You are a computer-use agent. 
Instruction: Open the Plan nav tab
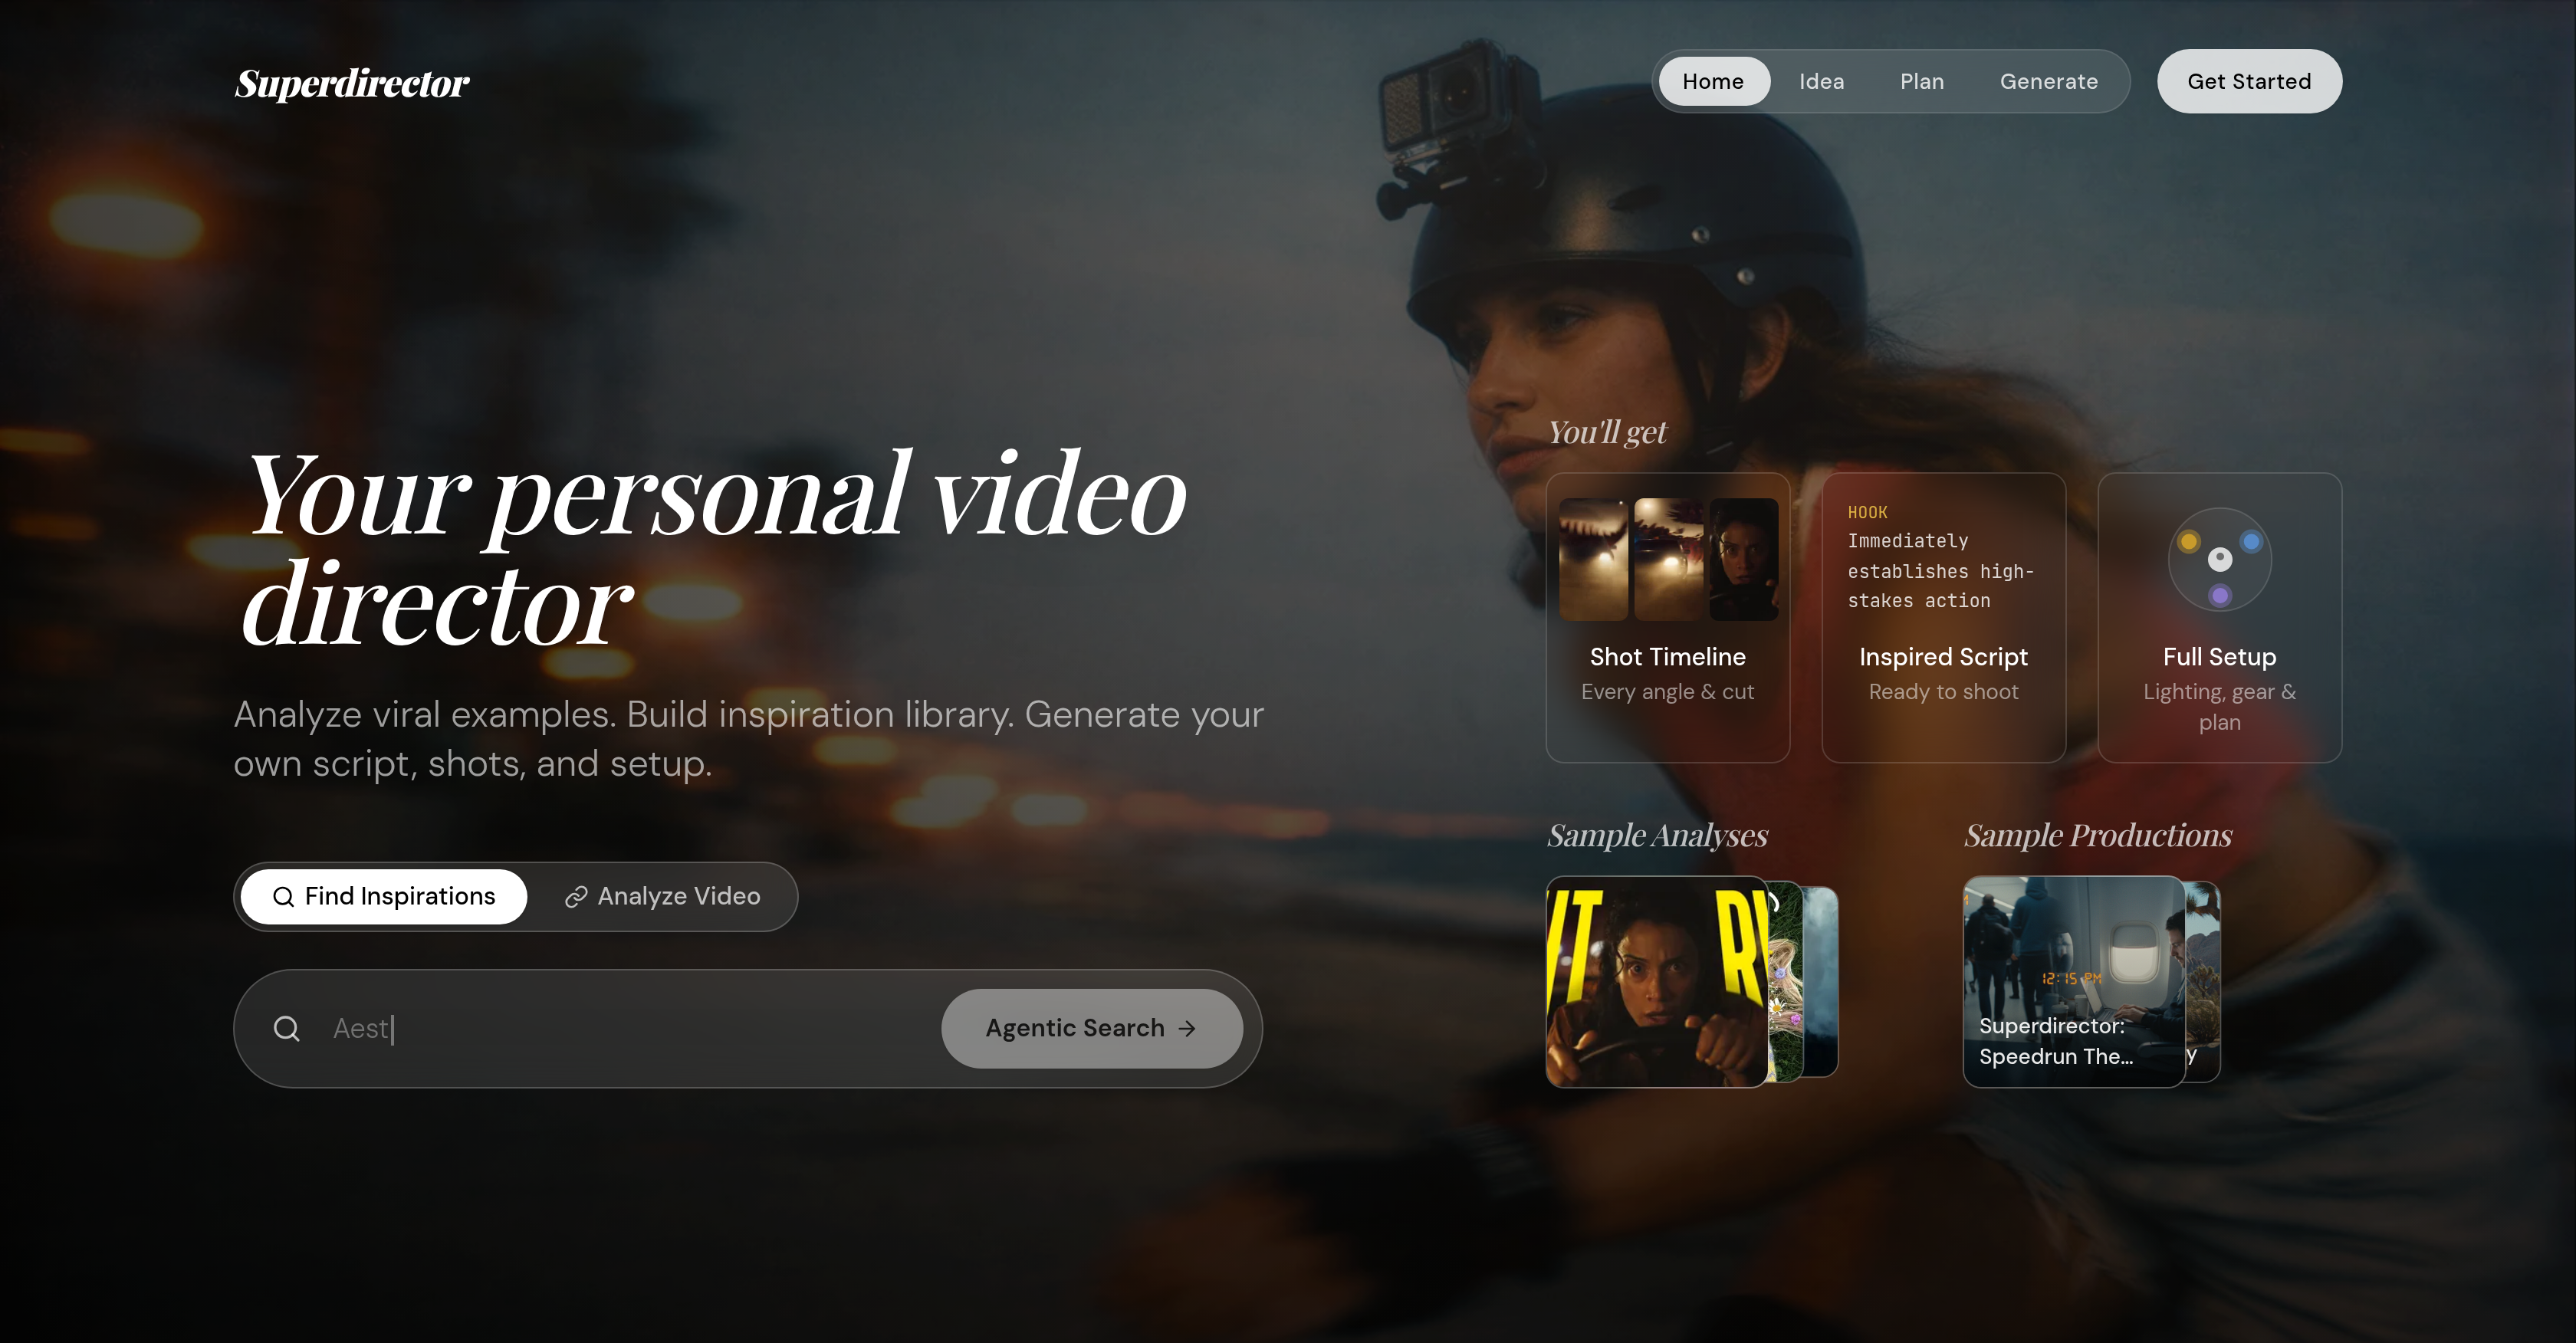point(1922,81)
